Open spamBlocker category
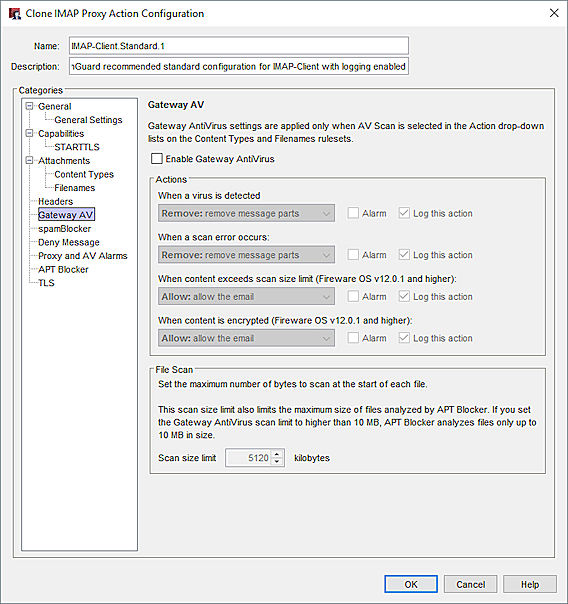Viewport: 568px width, 604px height. 64,229
